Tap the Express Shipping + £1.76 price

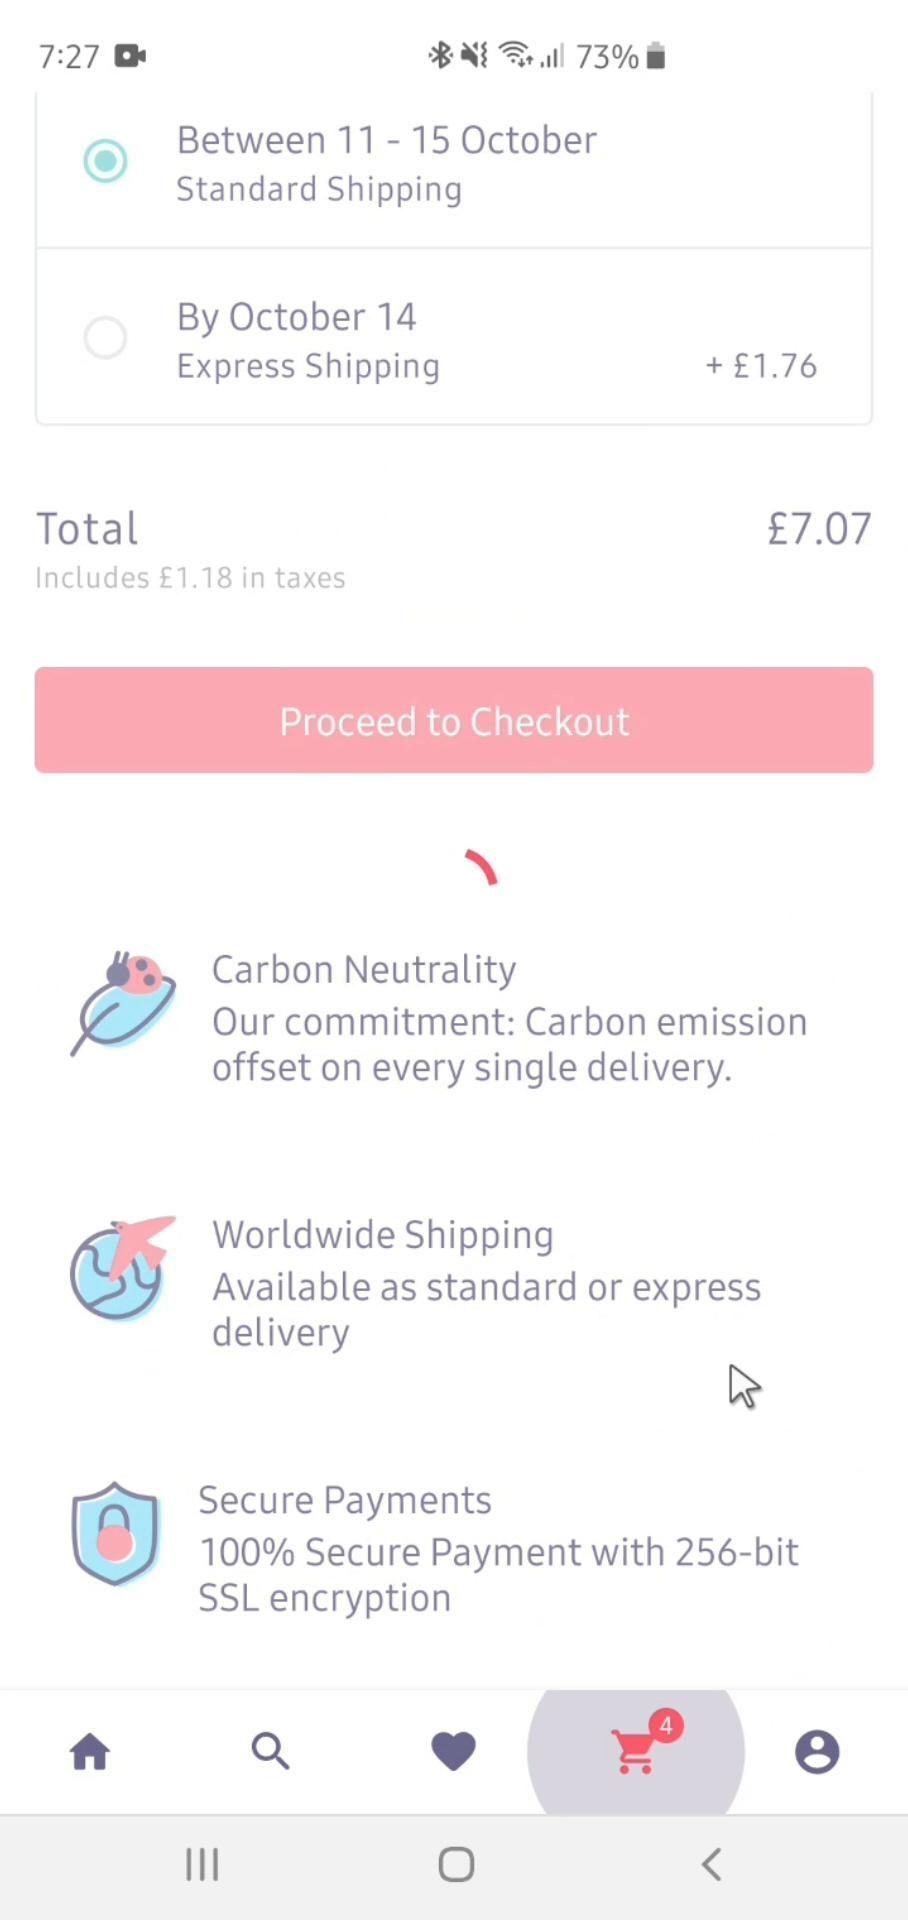(x=761, y=366)
